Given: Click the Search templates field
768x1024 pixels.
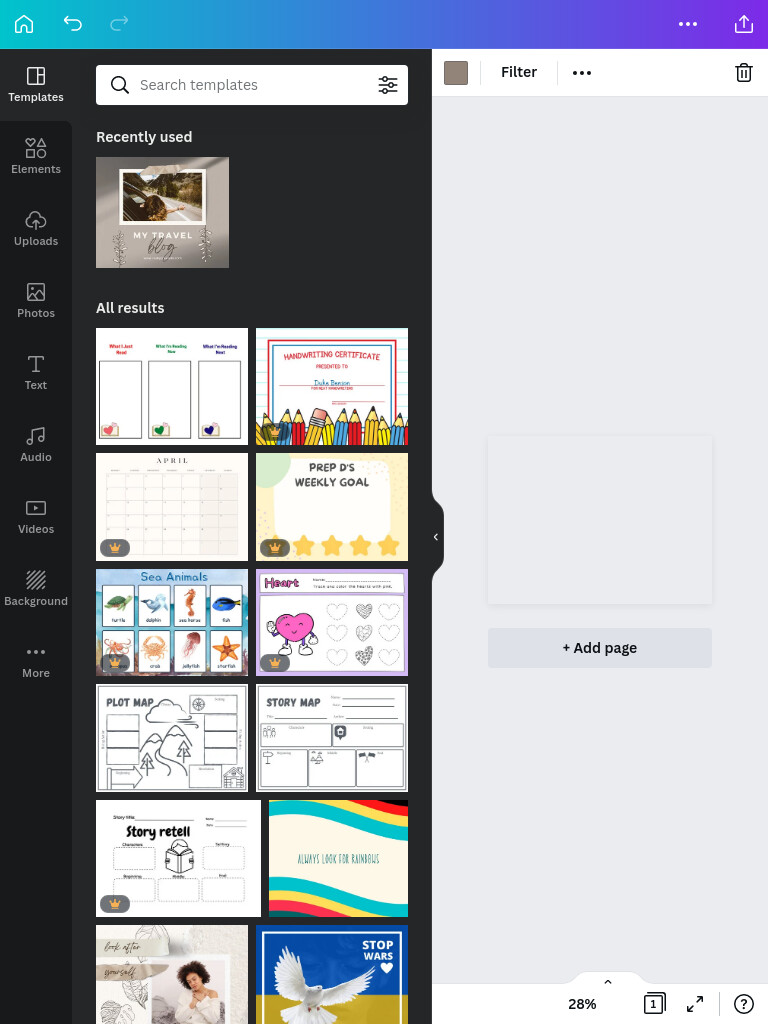Looking at the screenshot, I should (x=252, y=85).
